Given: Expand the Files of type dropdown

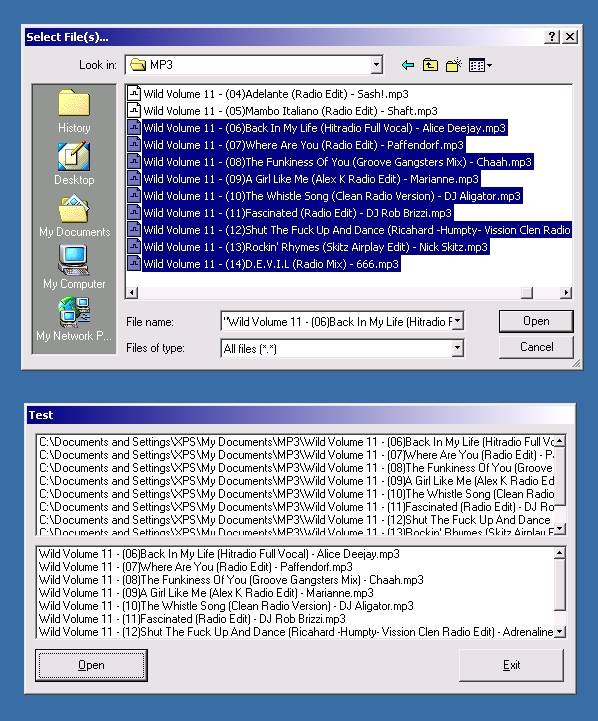Looking at the screenshot, I should 457,348.
